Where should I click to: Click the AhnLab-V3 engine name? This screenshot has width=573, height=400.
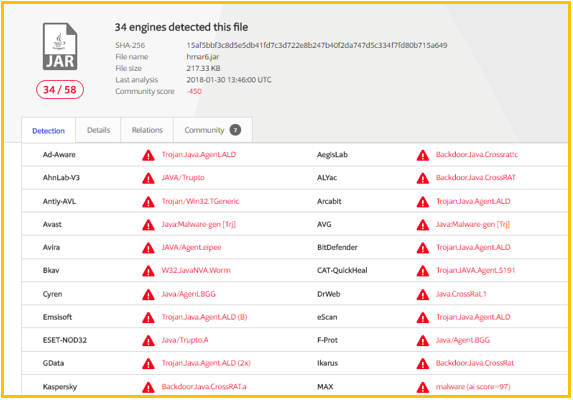(x=61, y=178)
